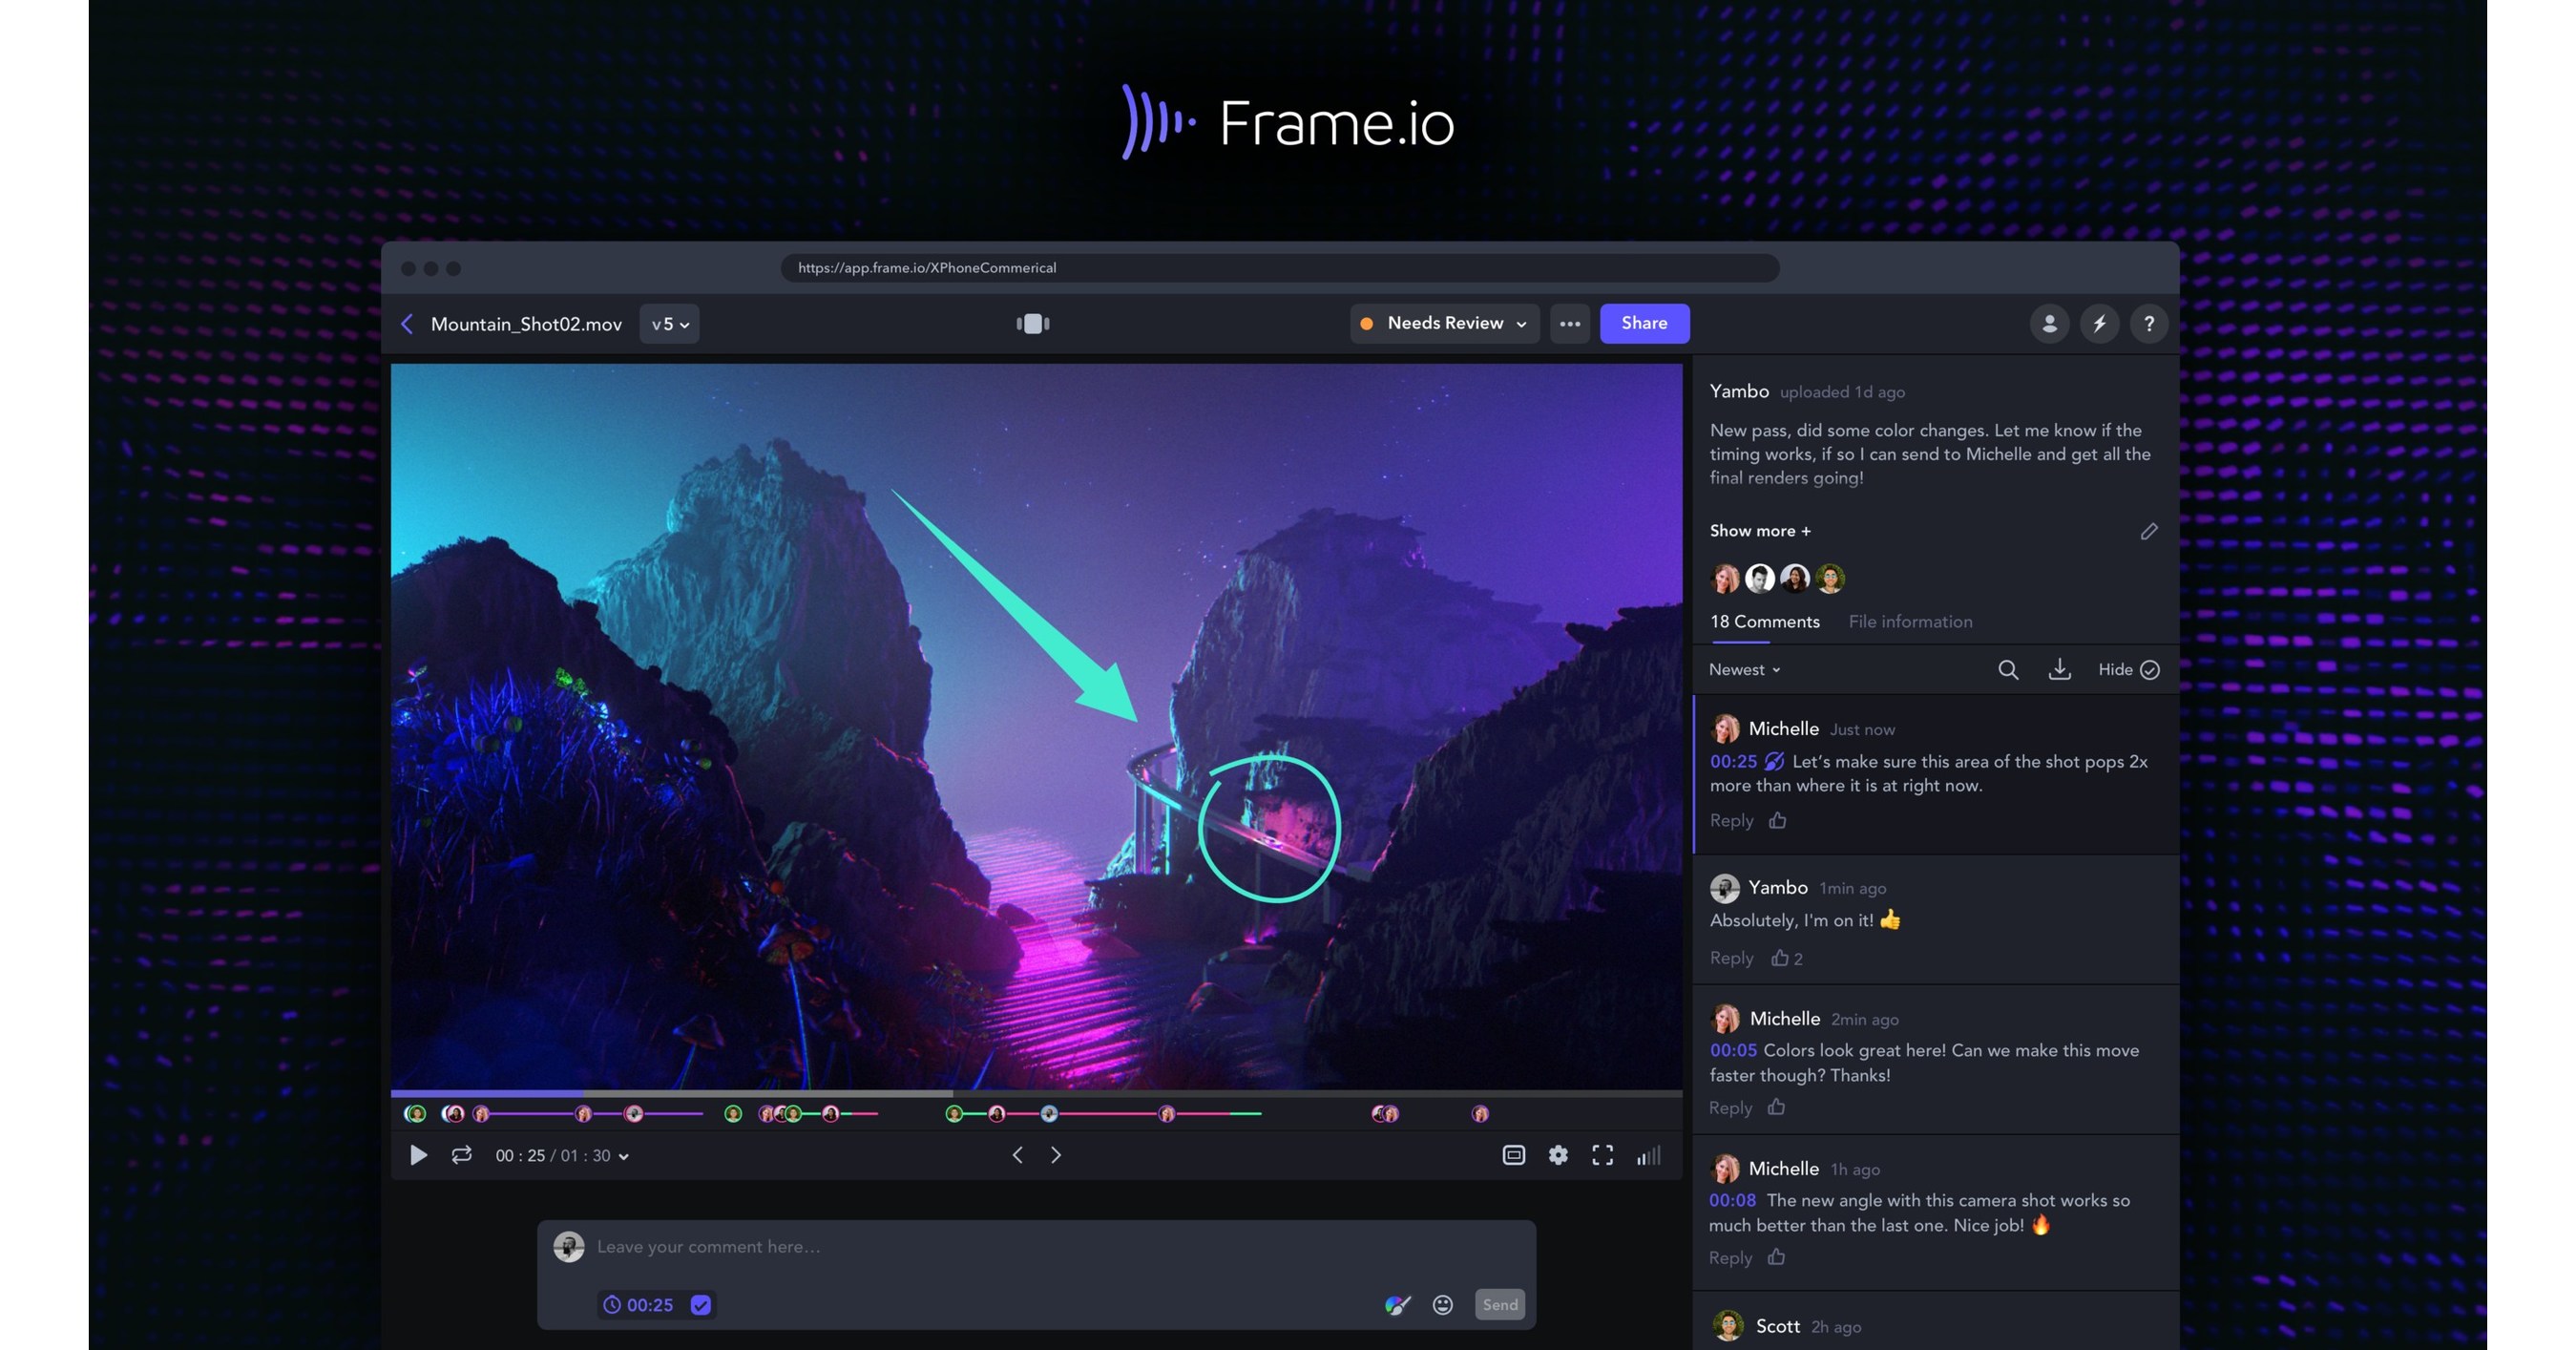This screenshot has height=1350, width=2576.
Task: Open the lightning quick actions menu
Action: point(2099,323)
